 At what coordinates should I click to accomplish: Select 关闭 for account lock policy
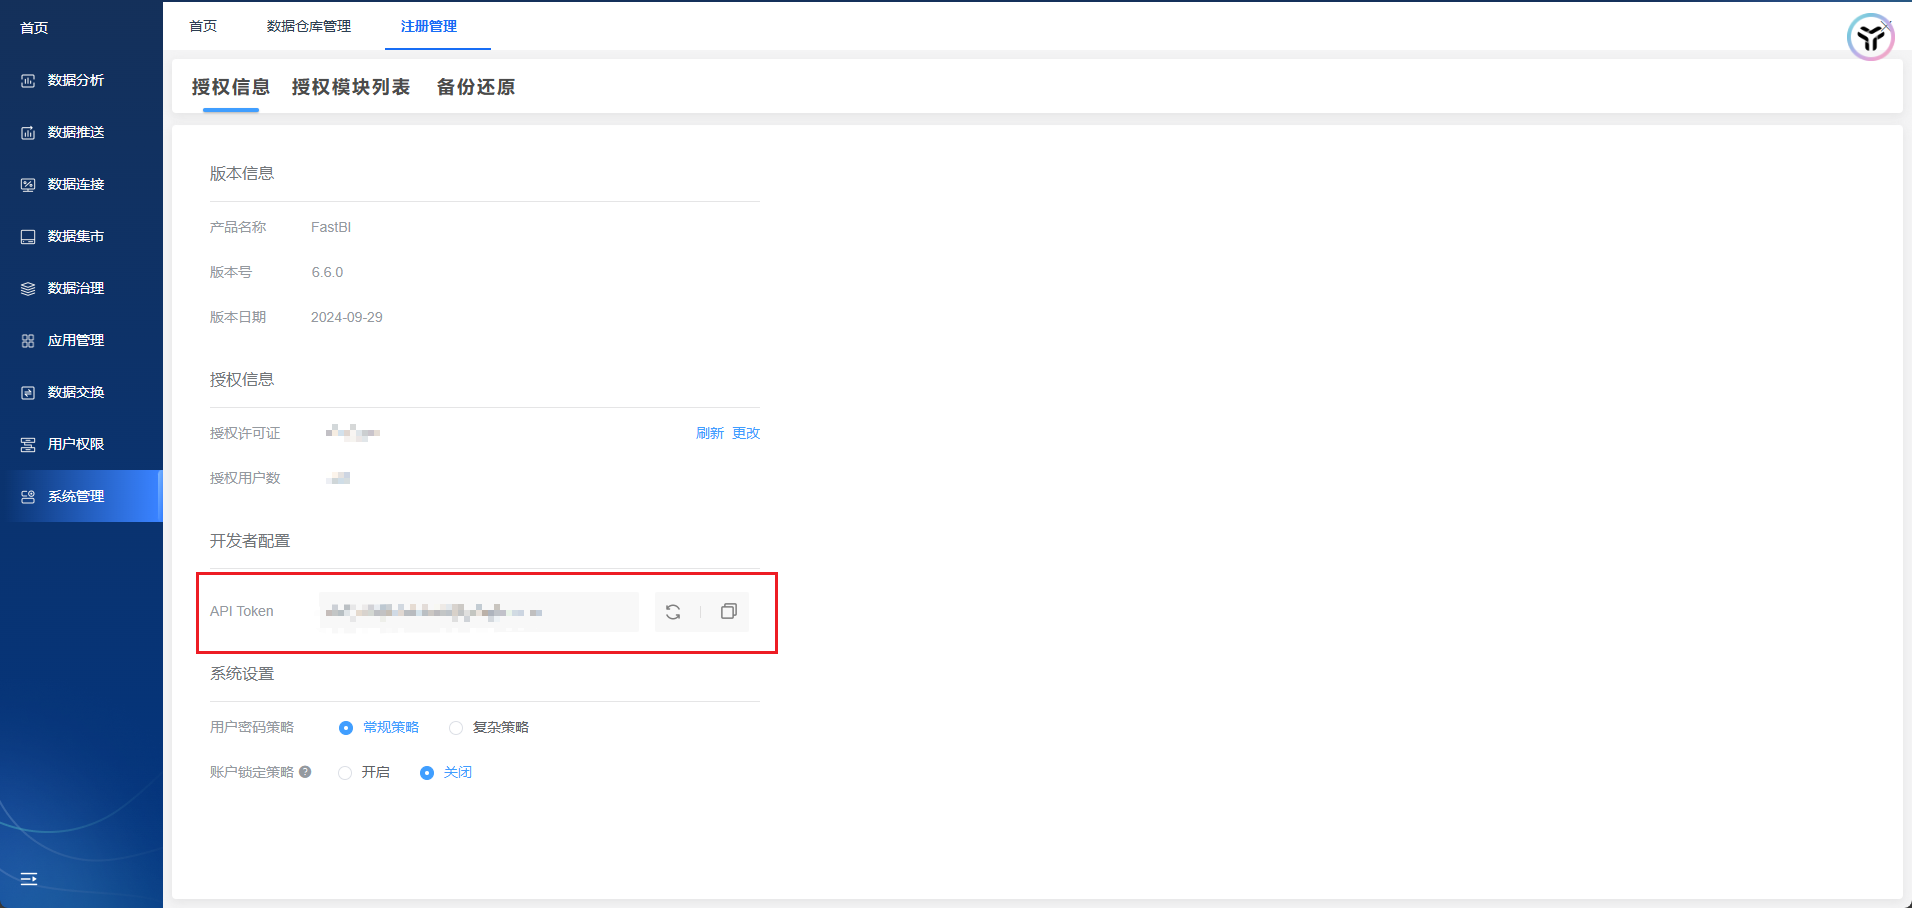click(x=446, y=772)
